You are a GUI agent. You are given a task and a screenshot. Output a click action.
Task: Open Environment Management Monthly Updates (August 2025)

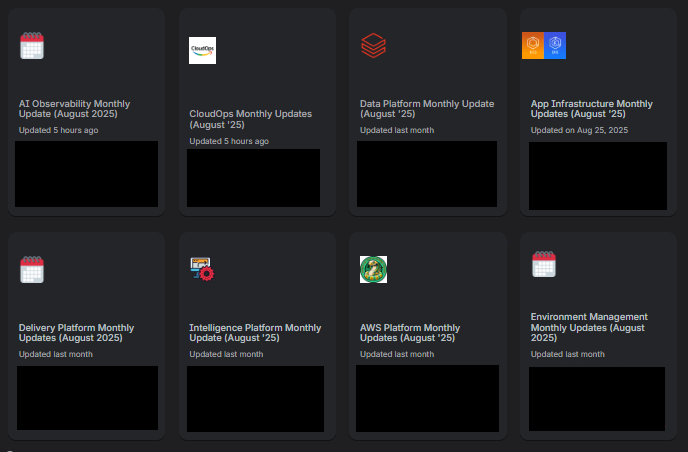(x=589, y=327)
